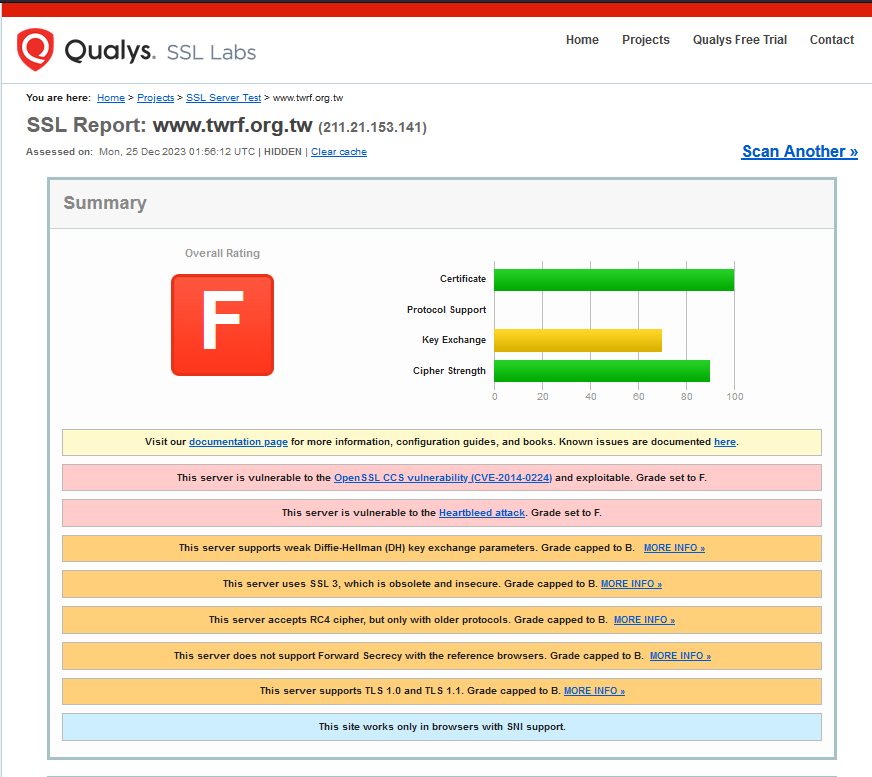Open the Heartbleed attack link
Image resolution: width=872 pixels, height=777 pixels.
click(482, 513)
